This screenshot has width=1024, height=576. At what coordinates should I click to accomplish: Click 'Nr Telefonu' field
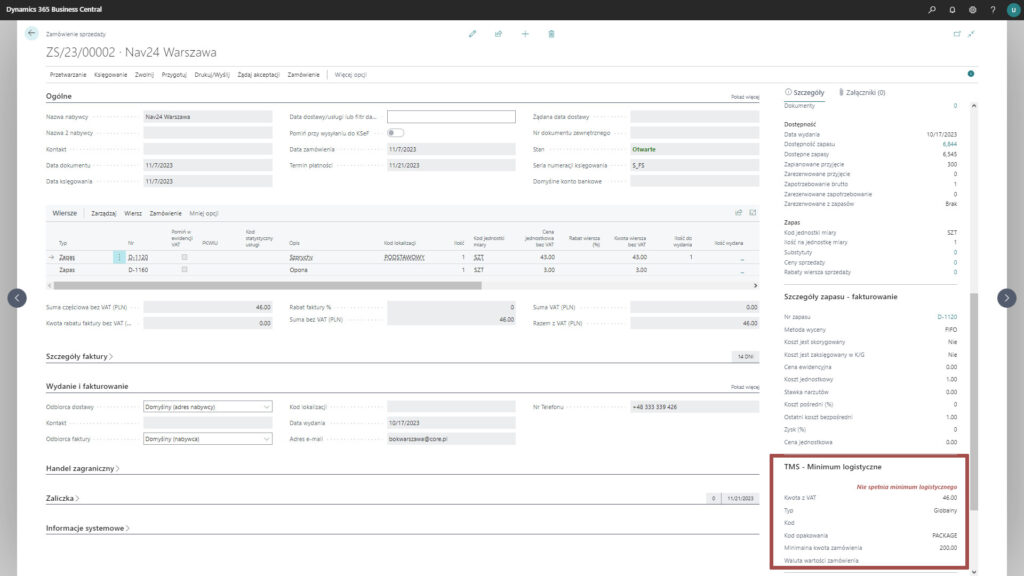pyautogui.click(x=695, y=407)
